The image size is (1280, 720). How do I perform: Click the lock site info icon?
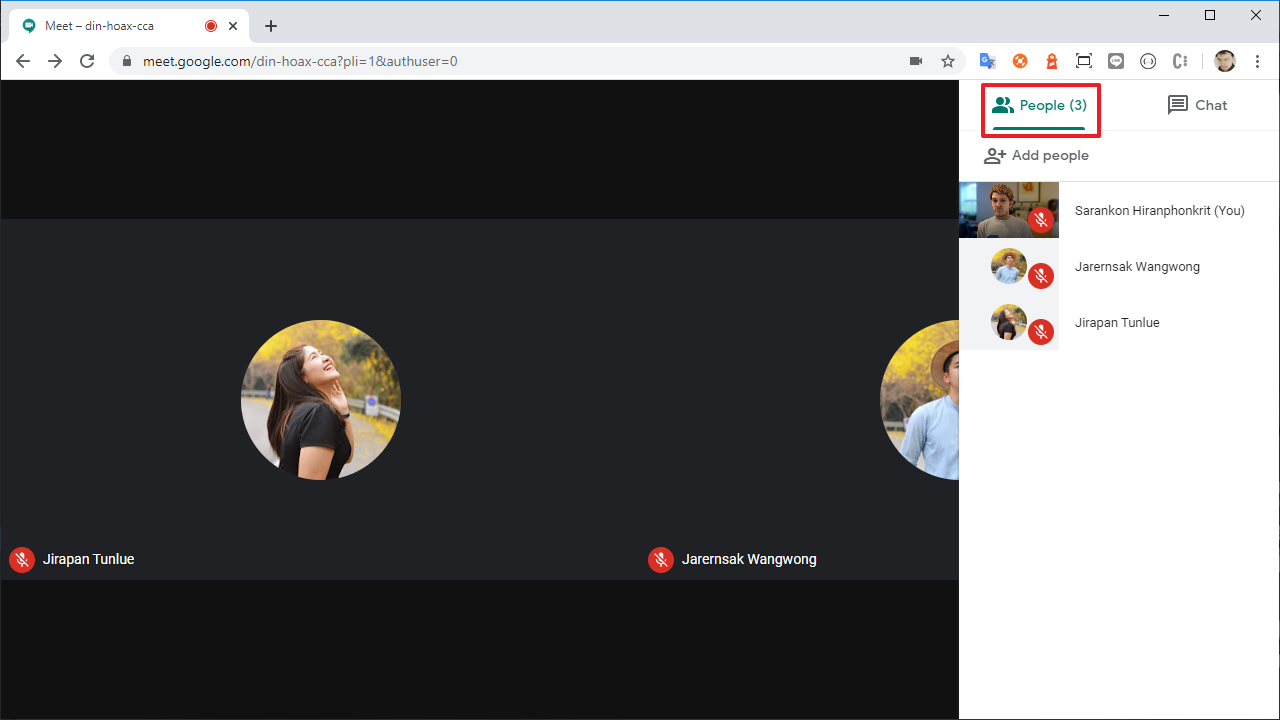pyautogui.click(x=127, y=61)
